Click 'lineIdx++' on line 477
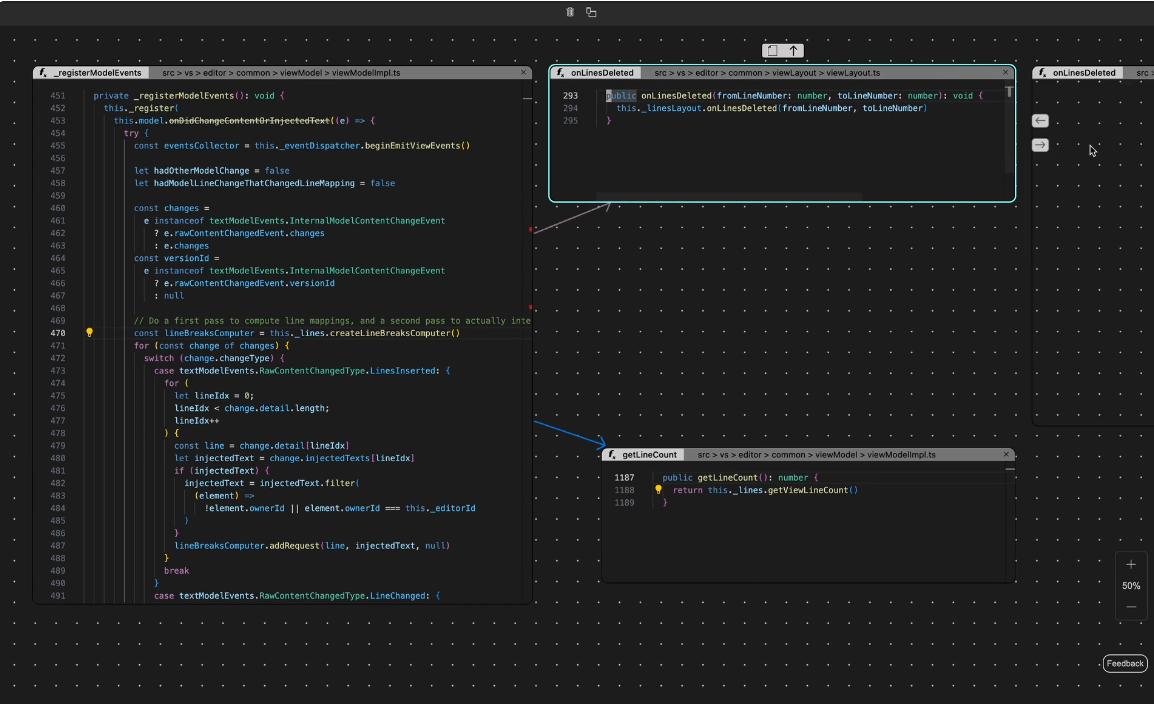Viewport: 1154px width, 704px height. point(197,421)
